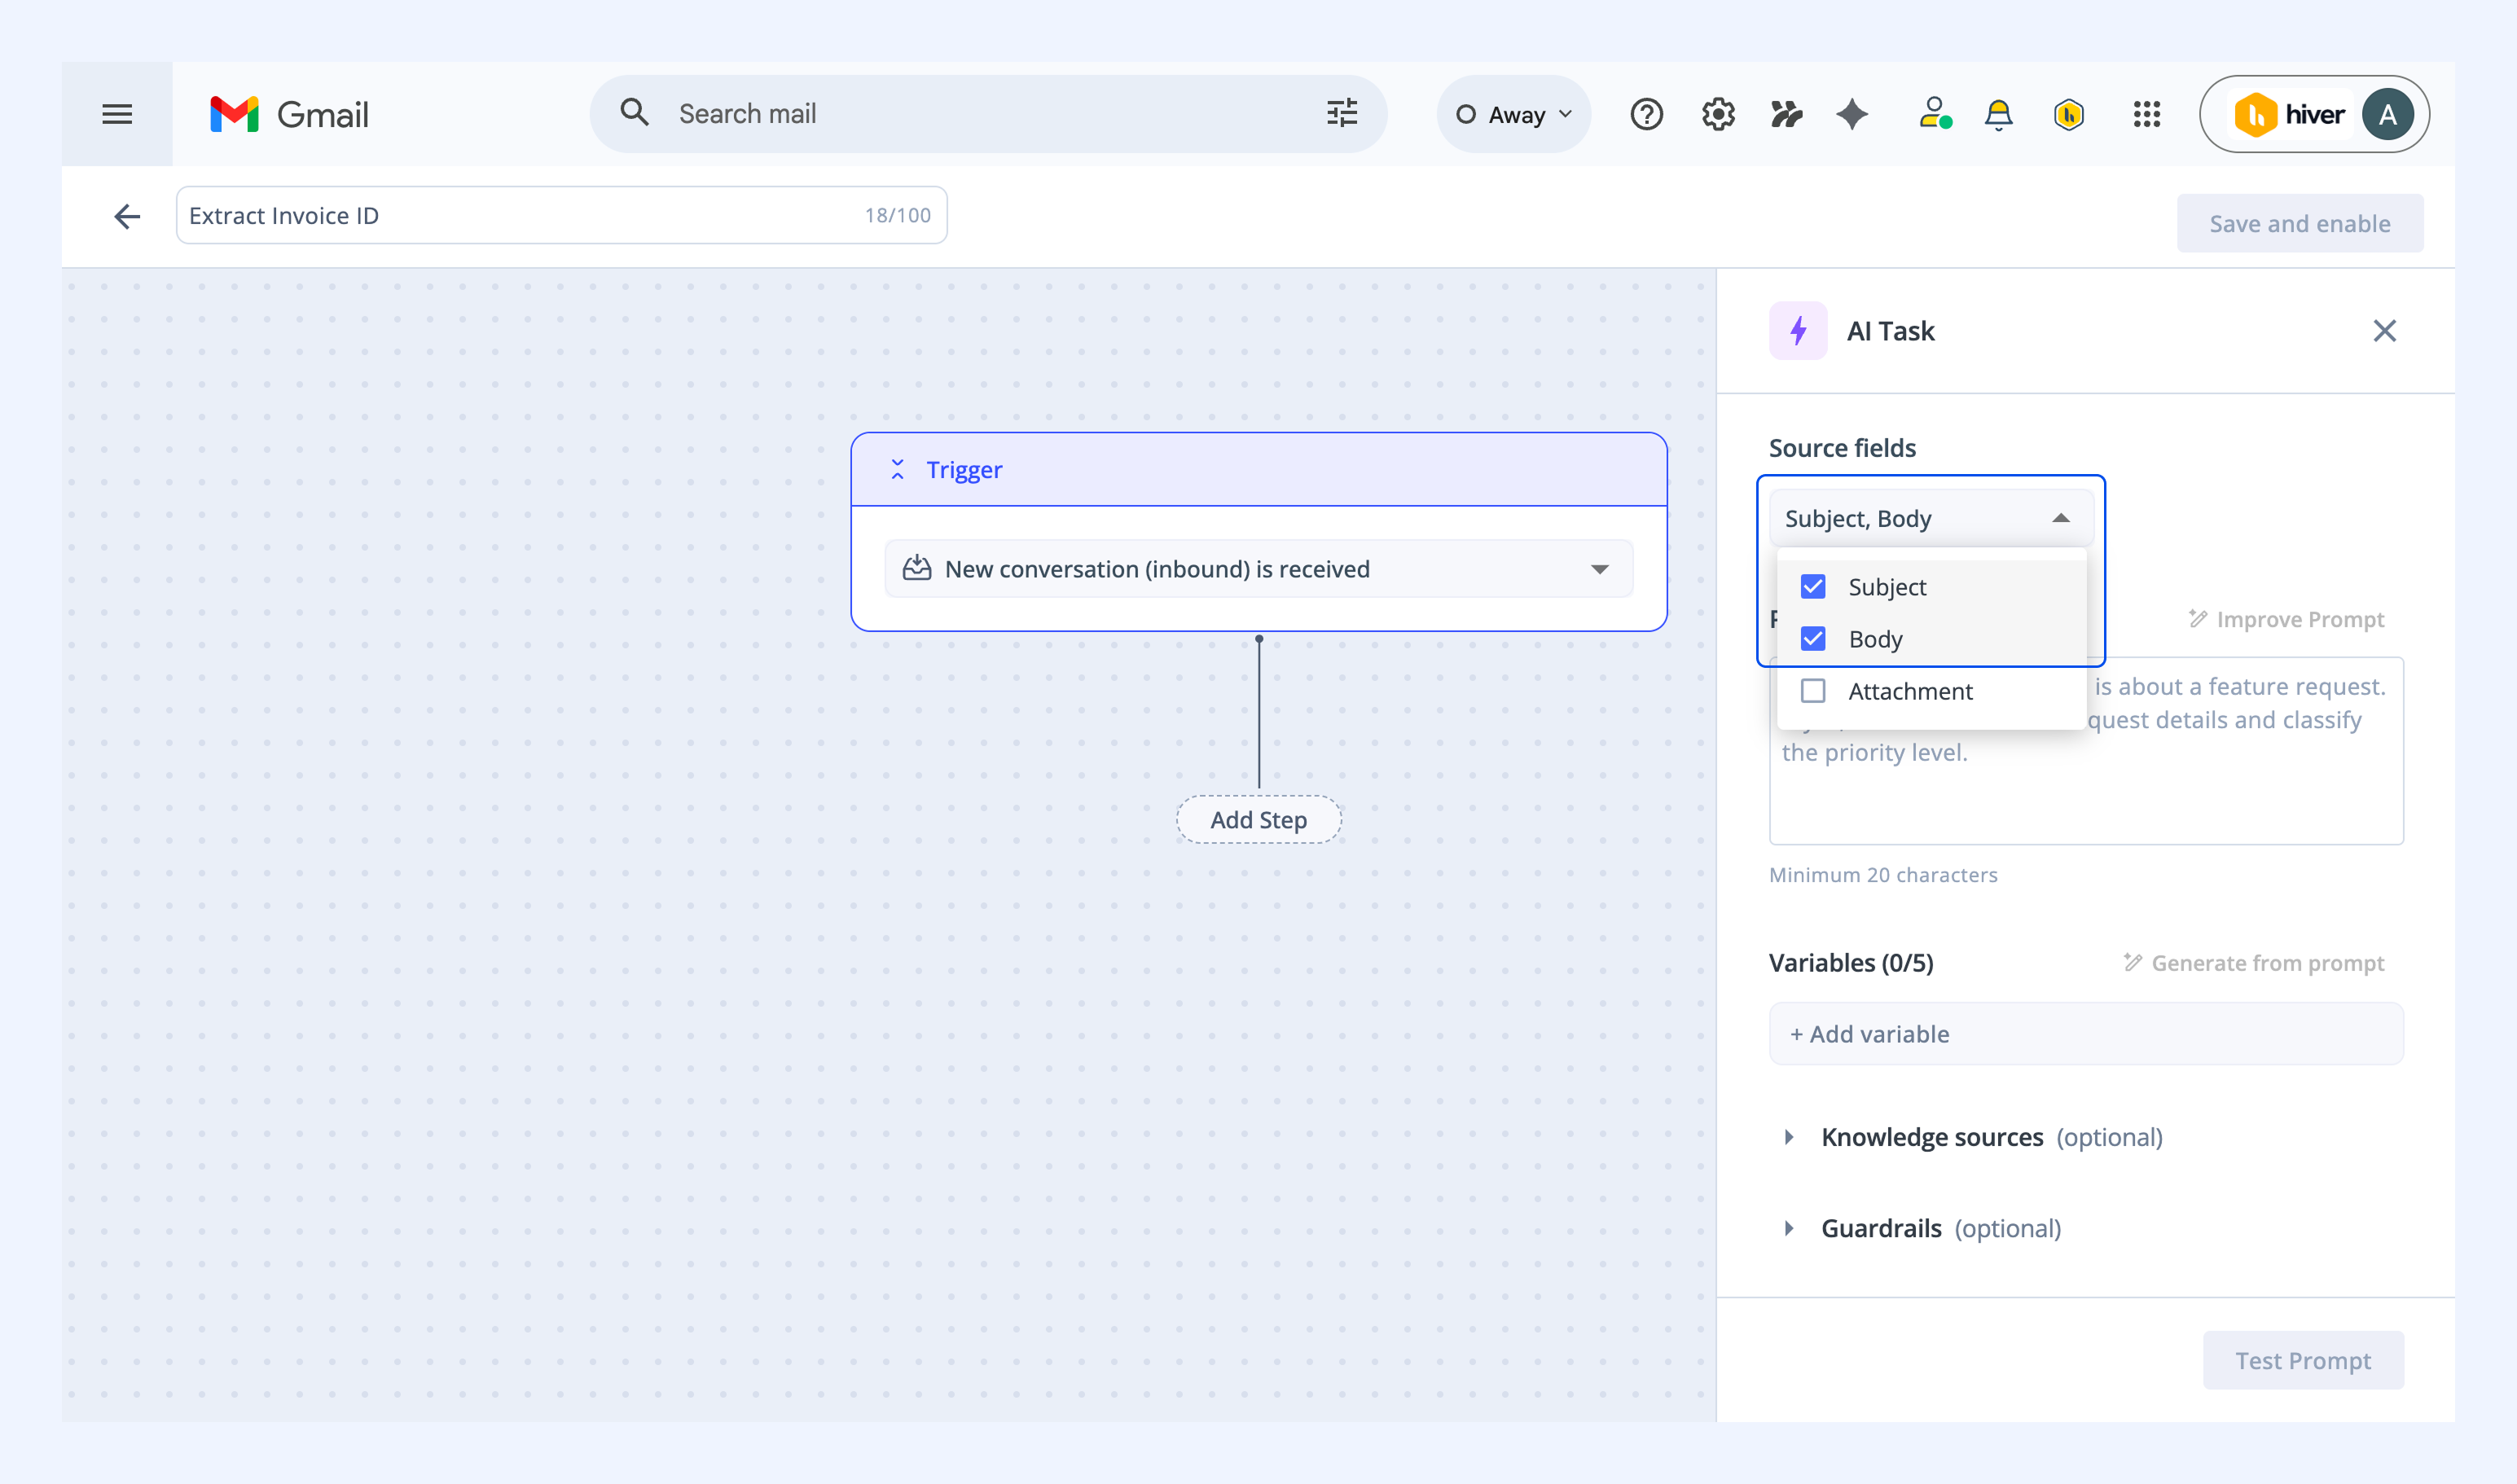
Task: Click the Variables (0/5) heading
Action: [x=1850, y=962]
